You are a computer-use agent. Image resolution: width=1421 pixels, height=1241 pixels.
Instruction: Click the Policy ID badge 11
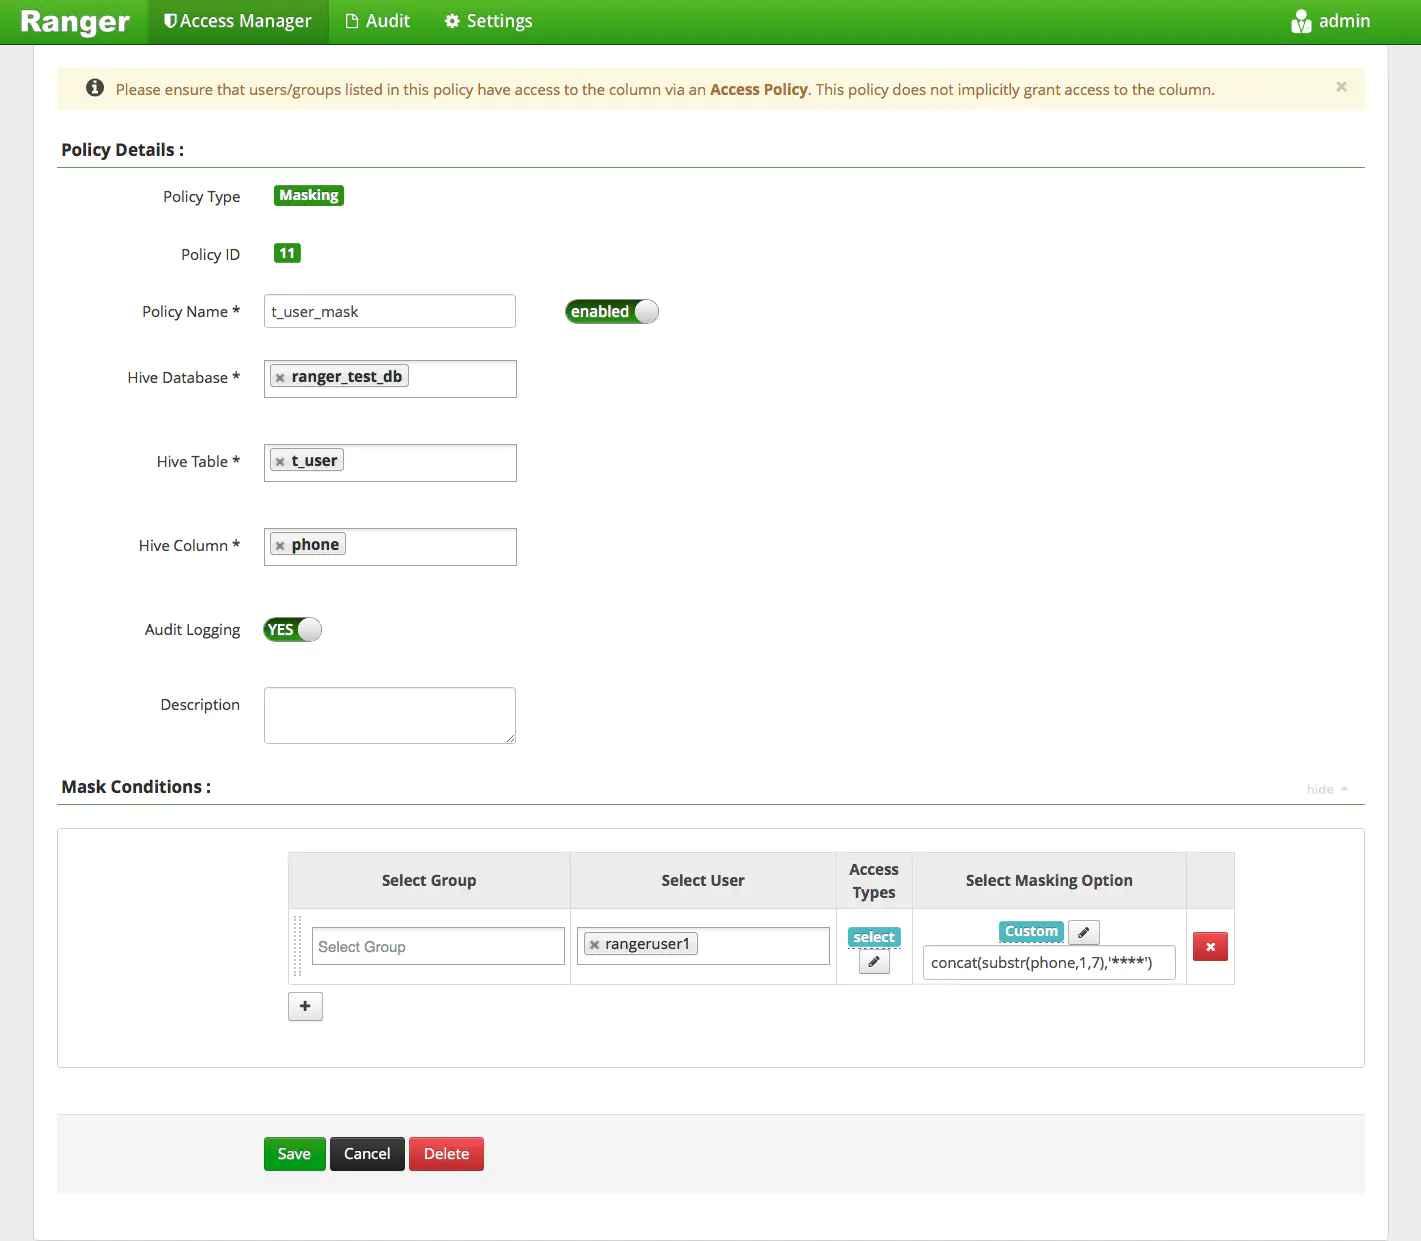[287, 253]
